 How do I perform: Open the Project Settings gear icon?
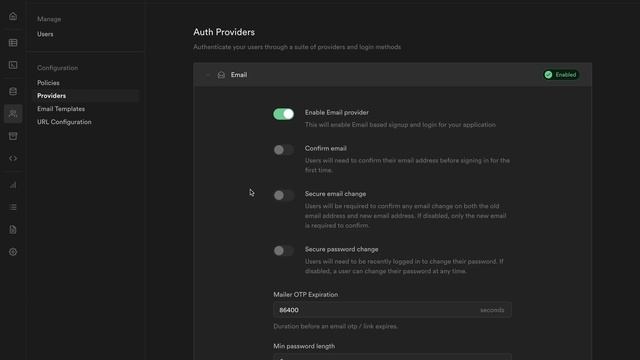[13, 252]
